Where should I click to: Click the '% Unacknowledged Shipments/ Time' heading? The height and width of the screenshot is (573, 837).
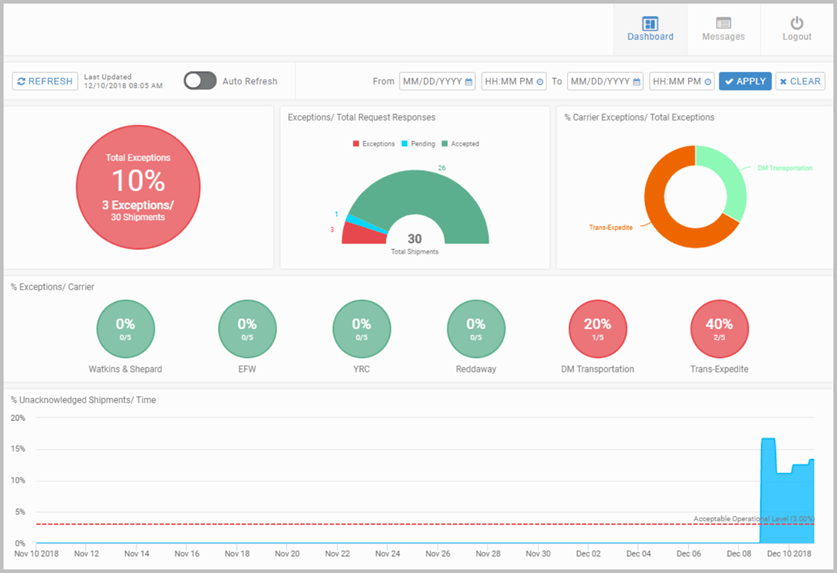click(83, 400)
